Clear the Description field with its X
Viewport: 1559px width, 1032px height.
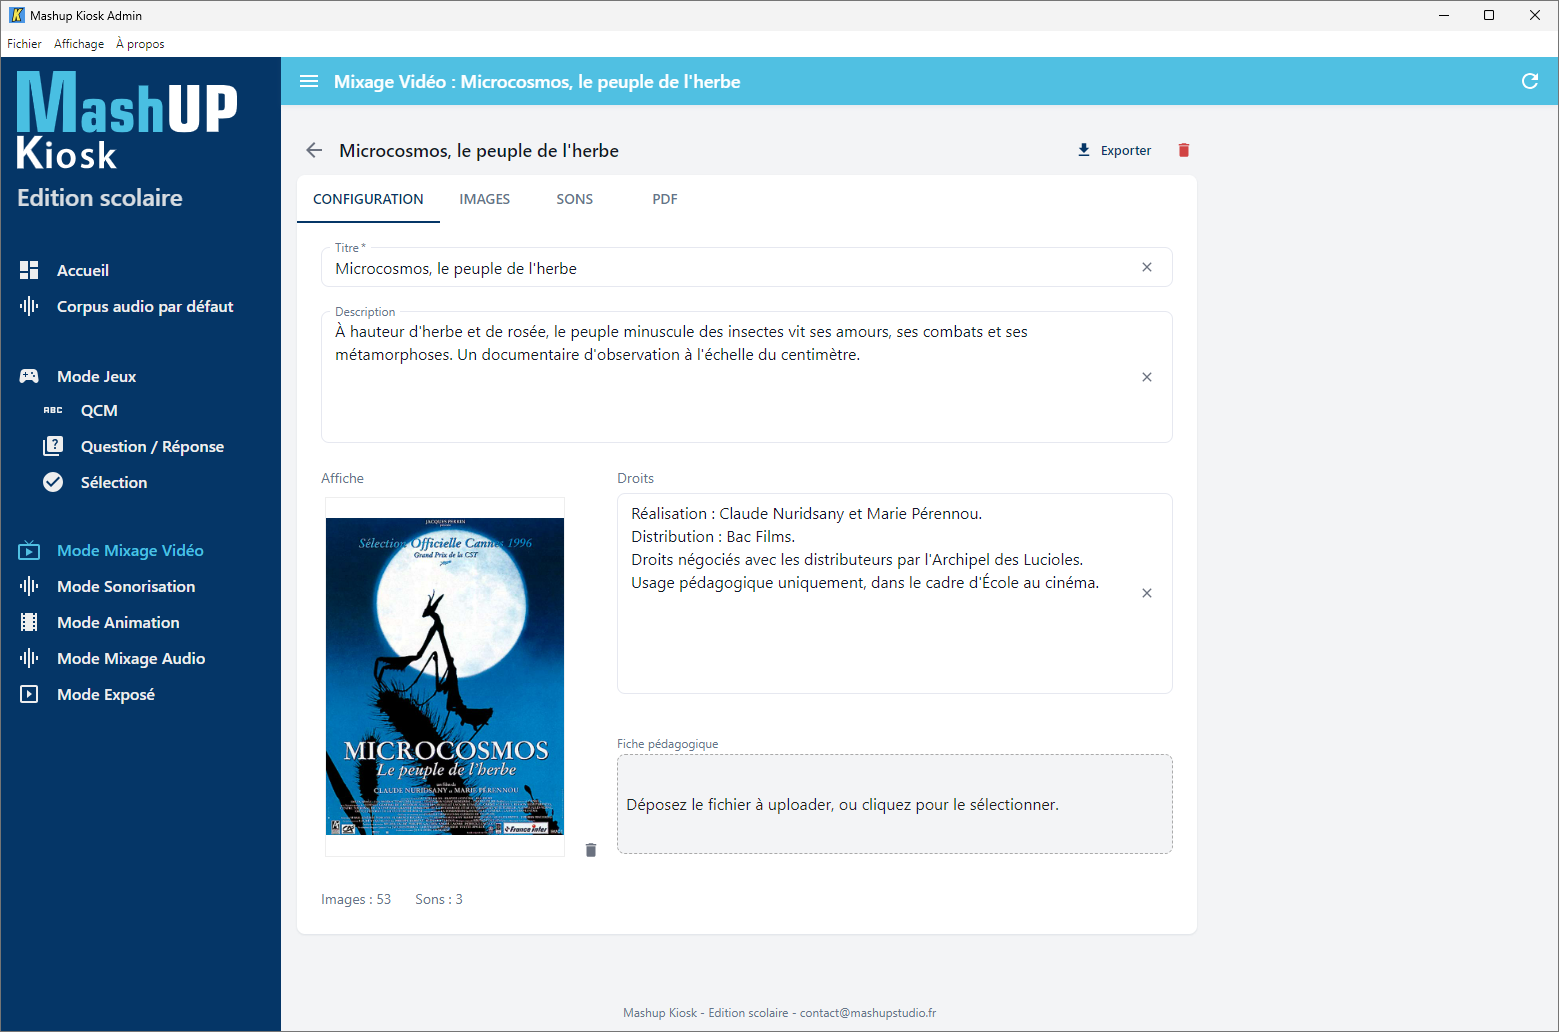tap(1147, 377)
